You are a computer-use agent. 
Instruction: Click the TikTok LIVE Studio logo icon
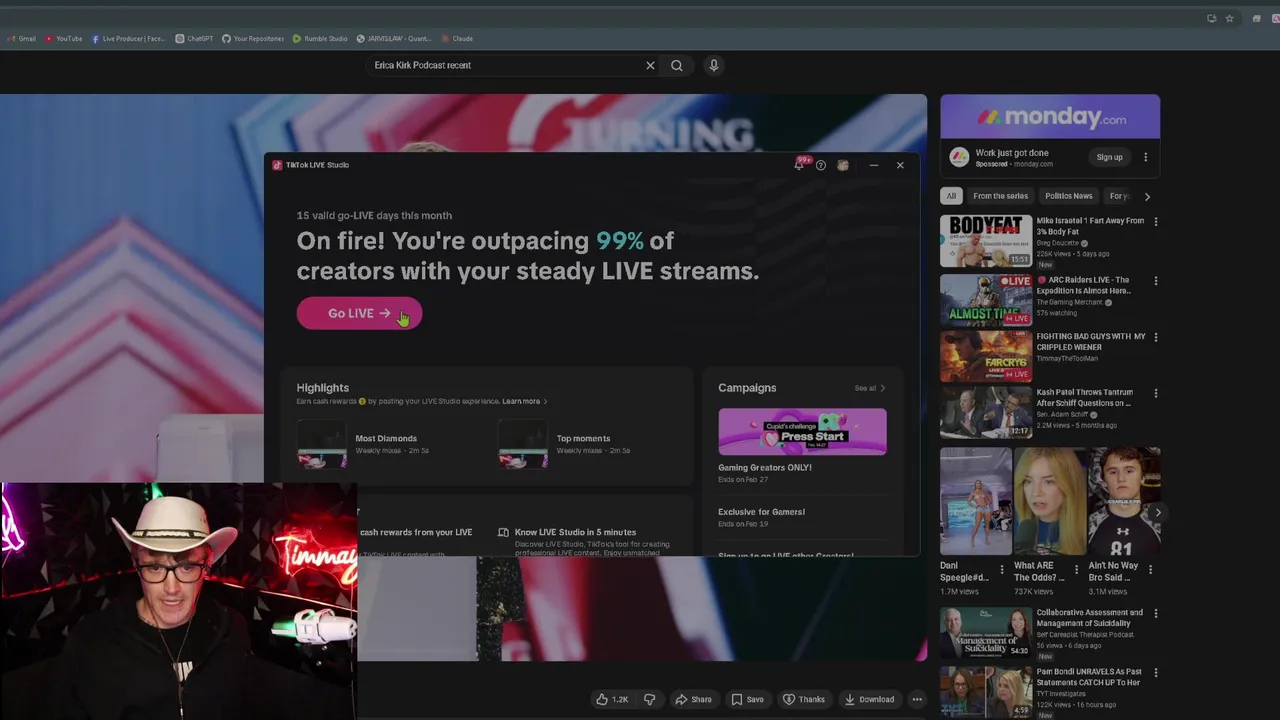[277, 165]
